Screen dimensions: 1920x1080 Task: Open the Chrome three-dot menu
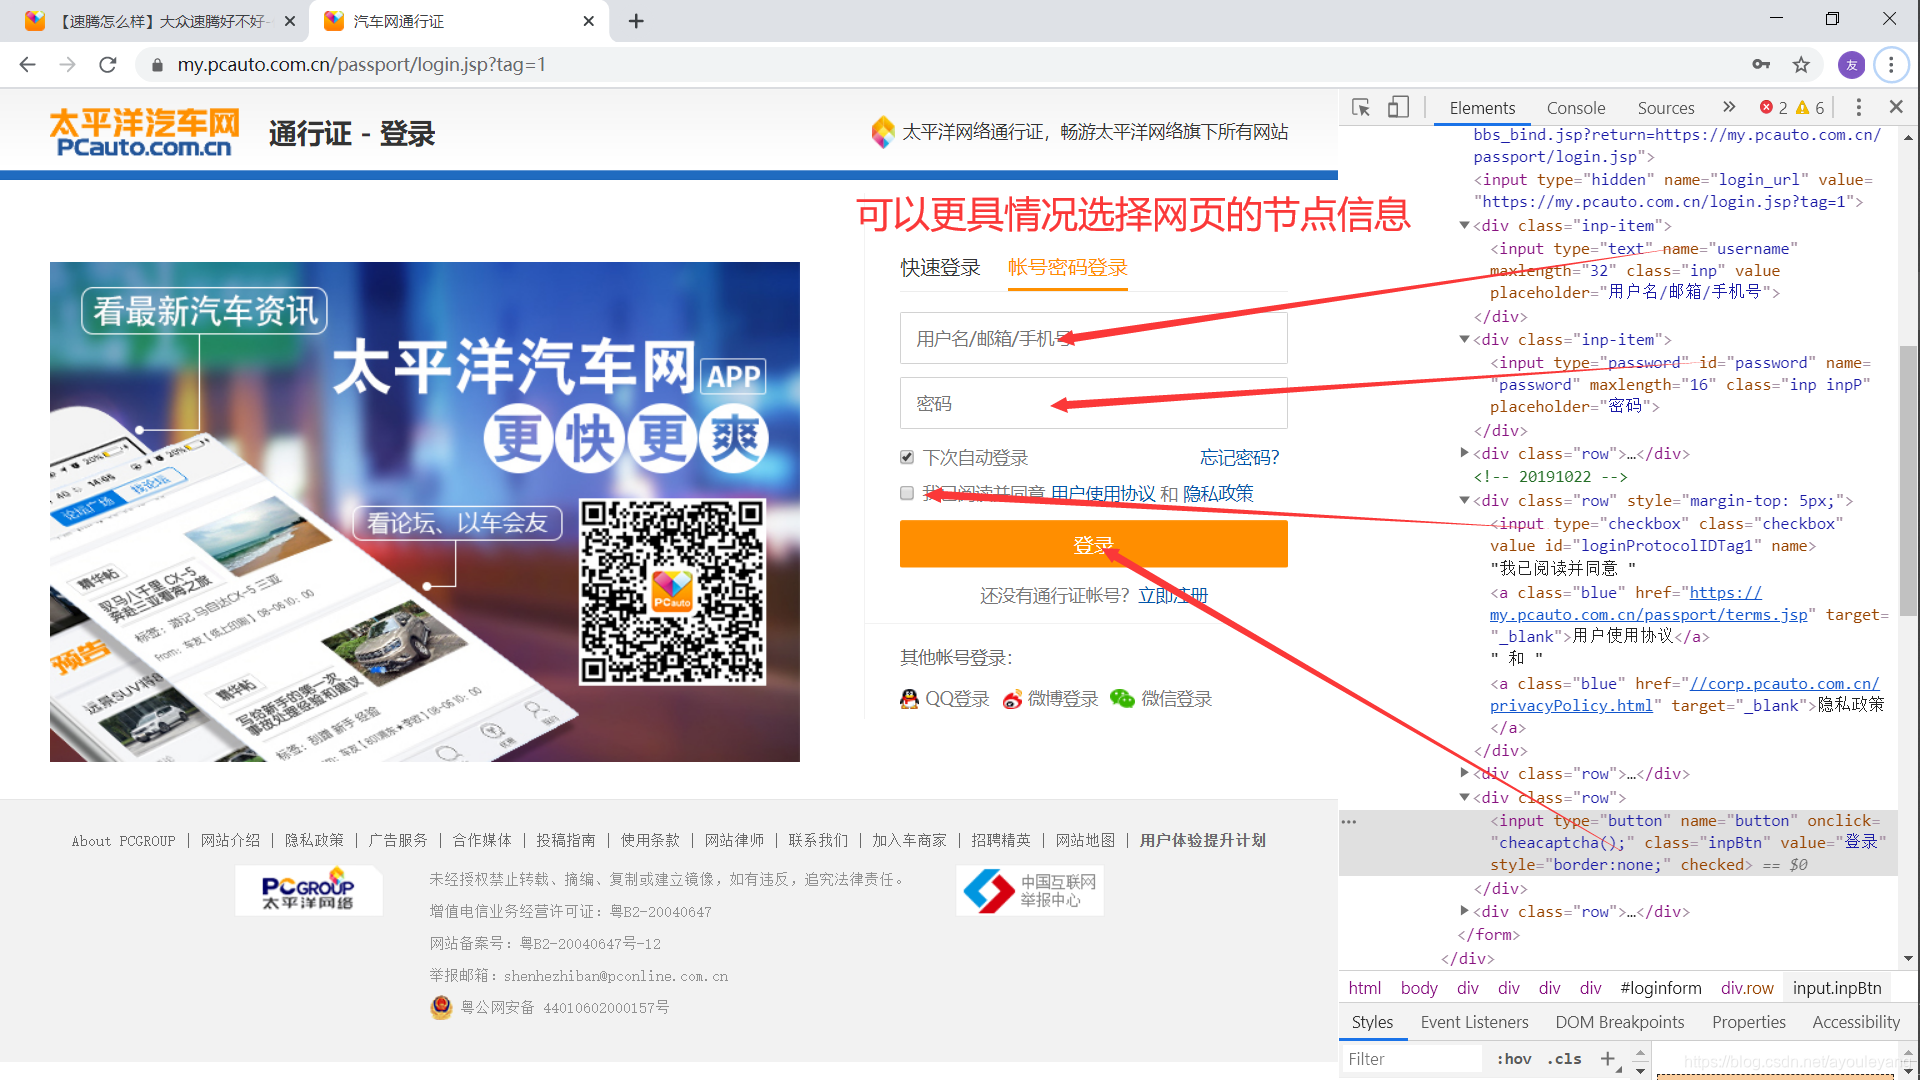tap(1891, 65)
